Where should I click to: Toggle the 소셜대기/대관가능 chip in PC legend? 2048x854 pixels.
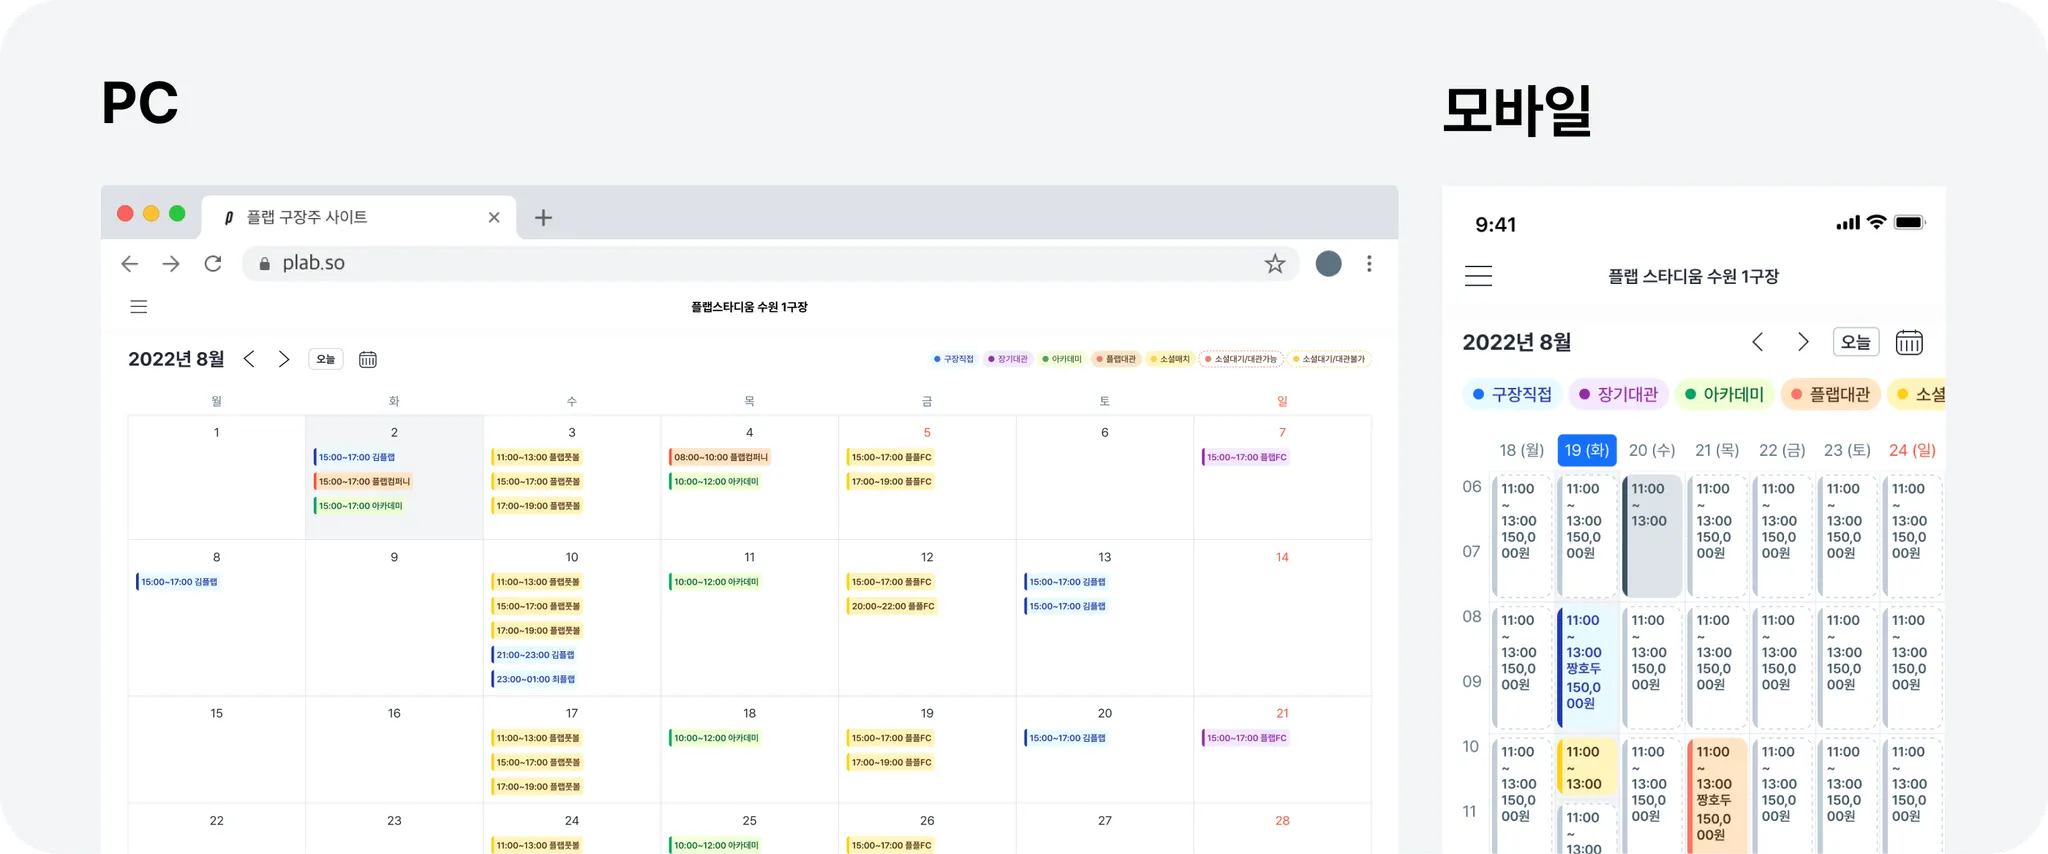pyautogui.click(x=1241, y=359)
